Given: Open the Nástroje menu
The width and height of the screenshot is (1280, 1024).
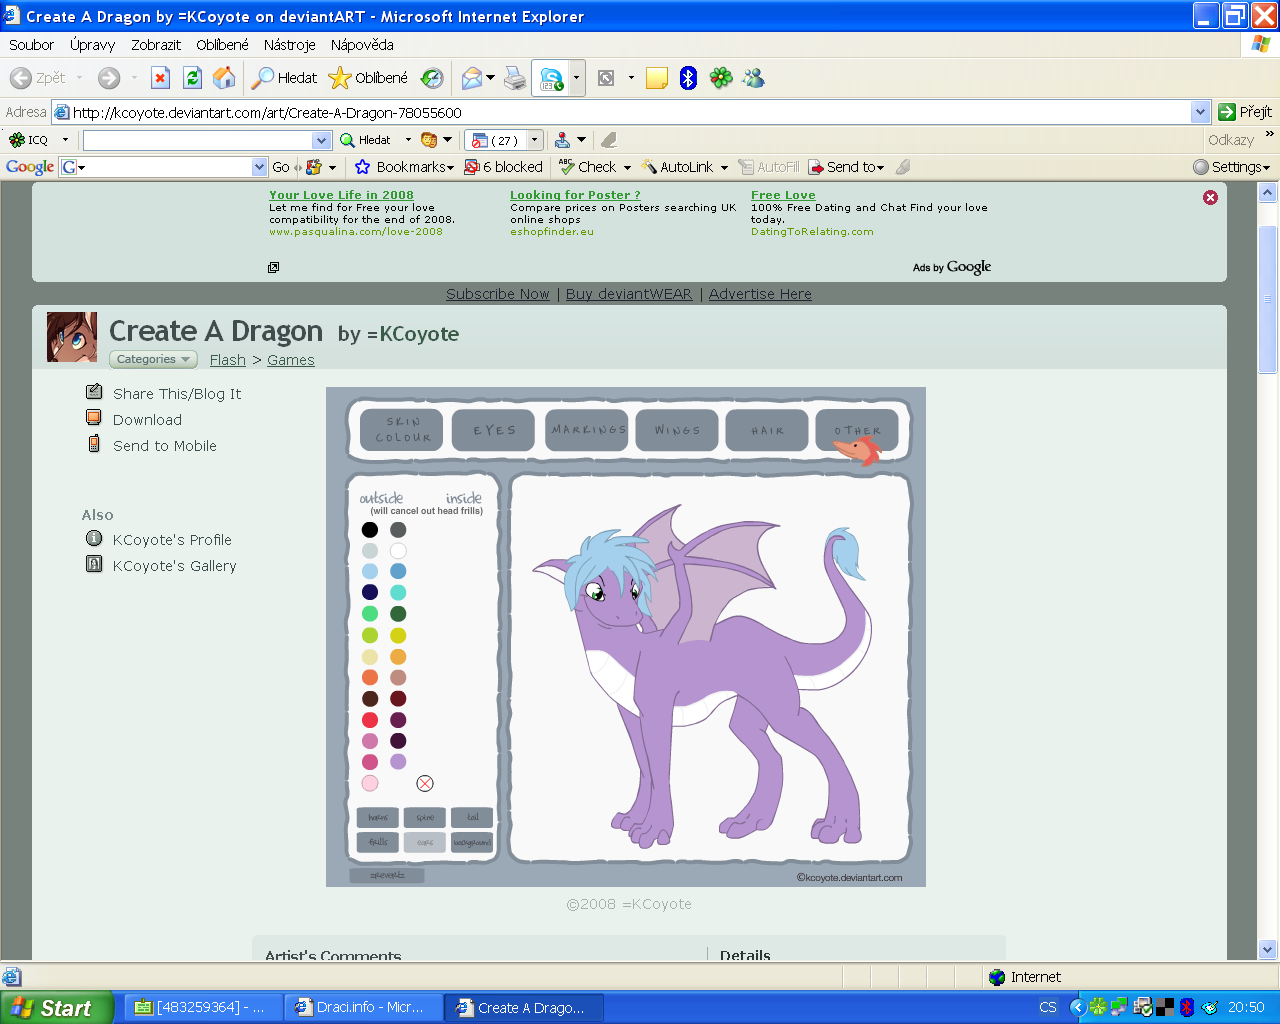Looking at the screenshot, I should [290, 45].
